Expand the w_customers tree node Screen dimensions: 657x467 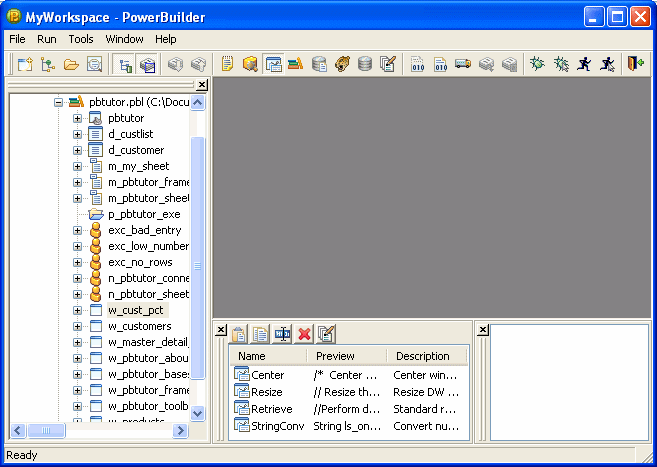tap(78, 326)
